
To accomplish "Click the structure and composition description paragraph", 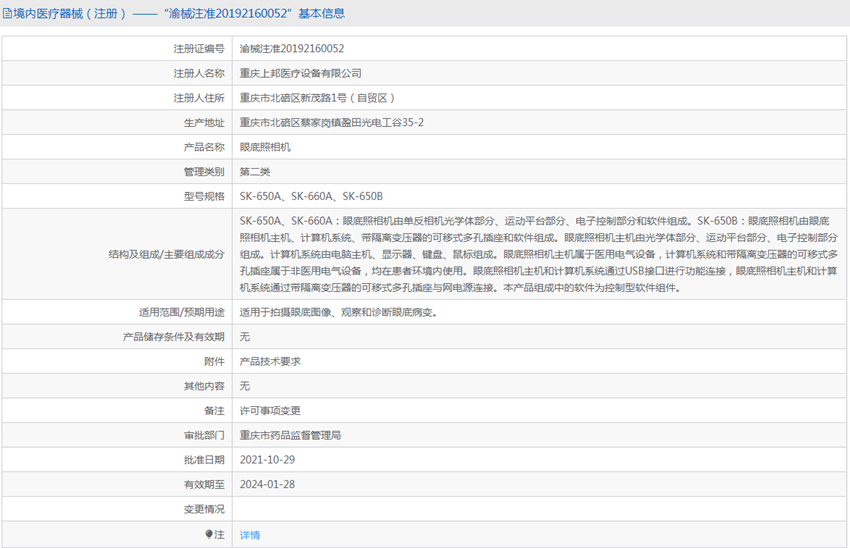I will (x=538, y=254).
